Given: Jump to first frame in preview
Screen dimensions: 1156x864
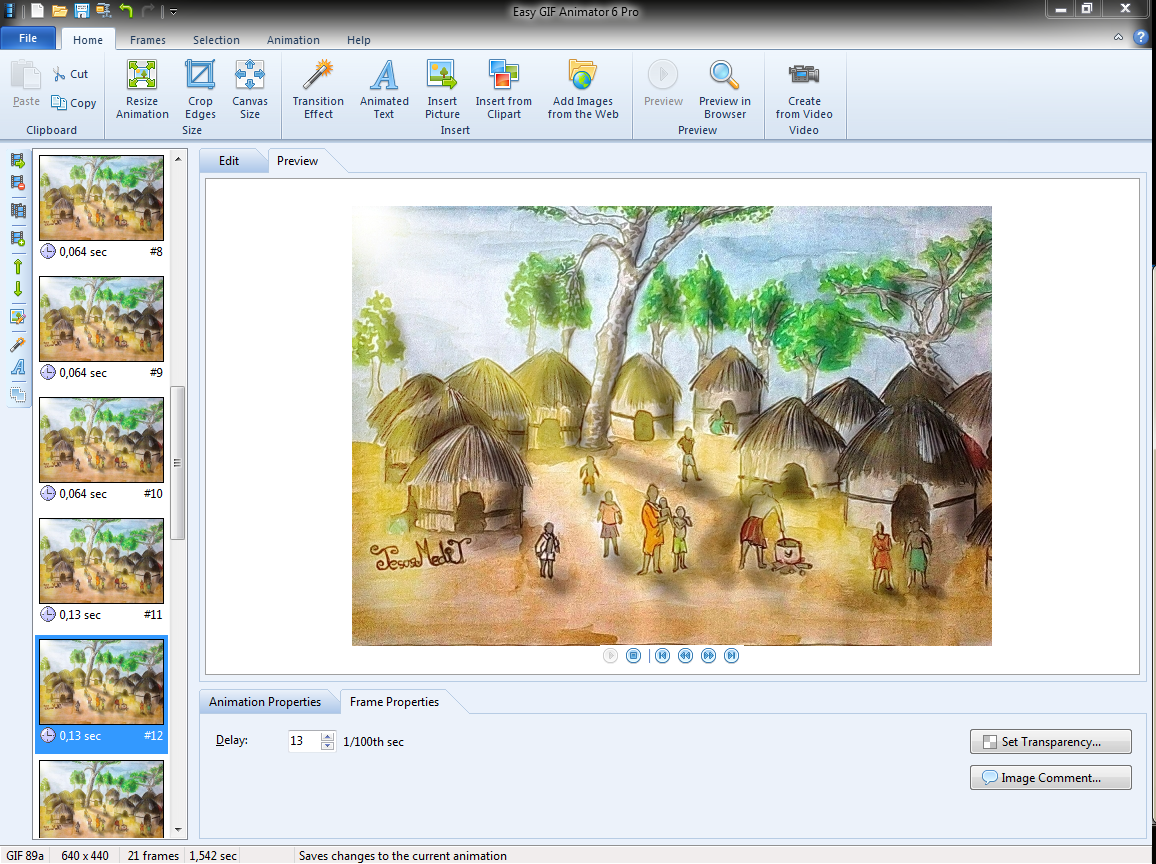Looking at the screenshot, I should coord(662,655).
